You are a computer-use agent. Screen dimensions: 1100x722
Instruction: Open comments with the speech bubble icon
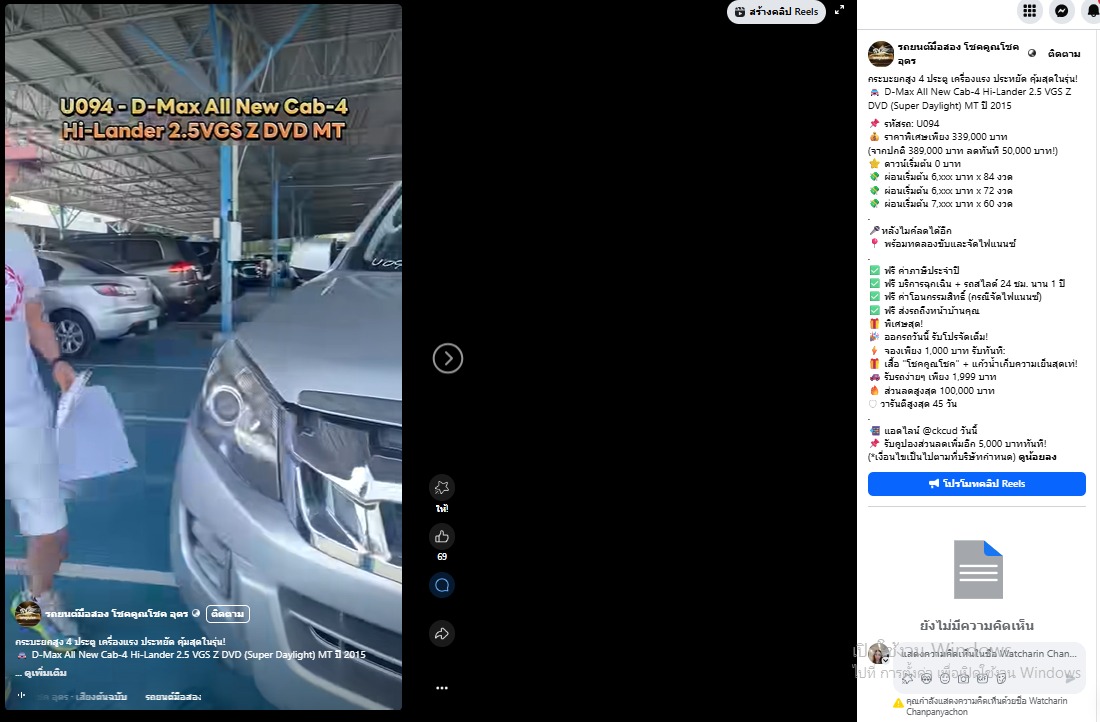[x=441, y=585]
